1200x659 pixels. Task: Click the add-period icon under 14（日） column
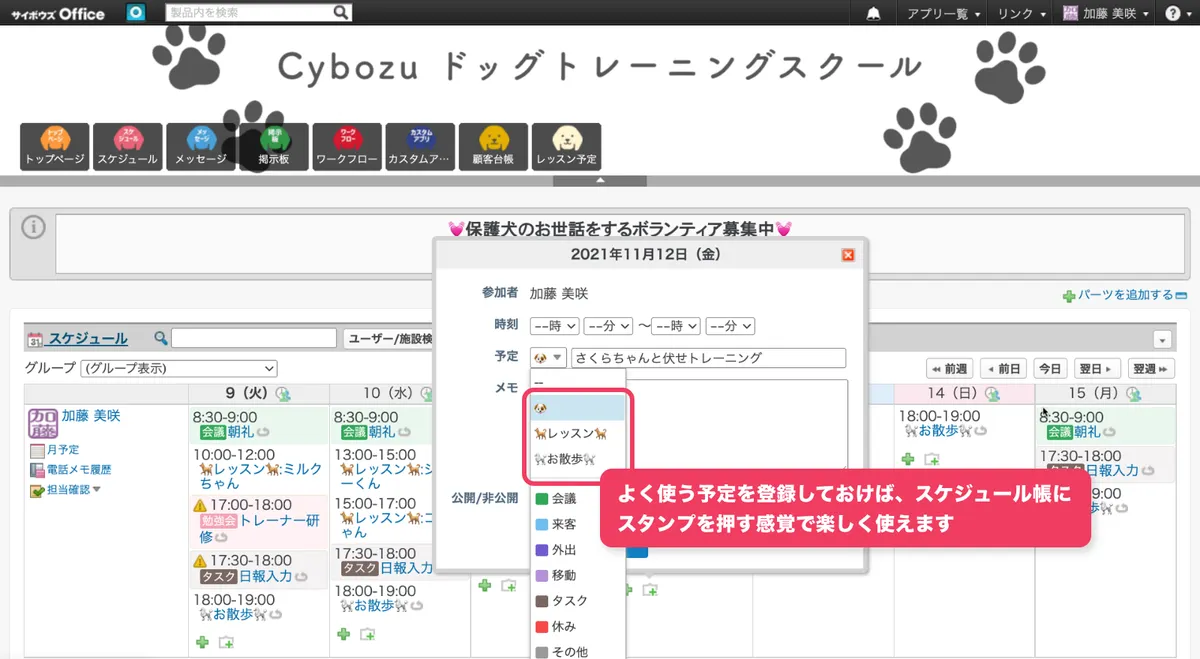click(932, 459)
